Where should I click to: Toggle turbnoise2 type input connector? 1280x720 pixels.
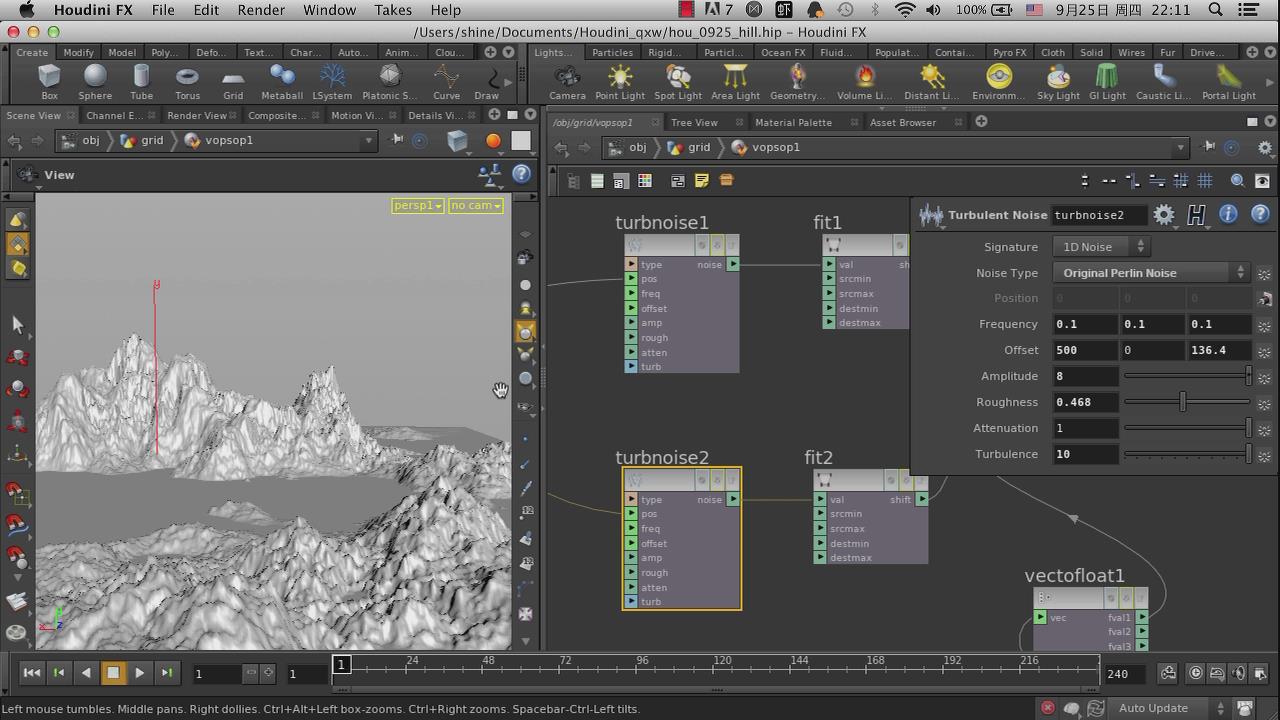tap(631, 499)
